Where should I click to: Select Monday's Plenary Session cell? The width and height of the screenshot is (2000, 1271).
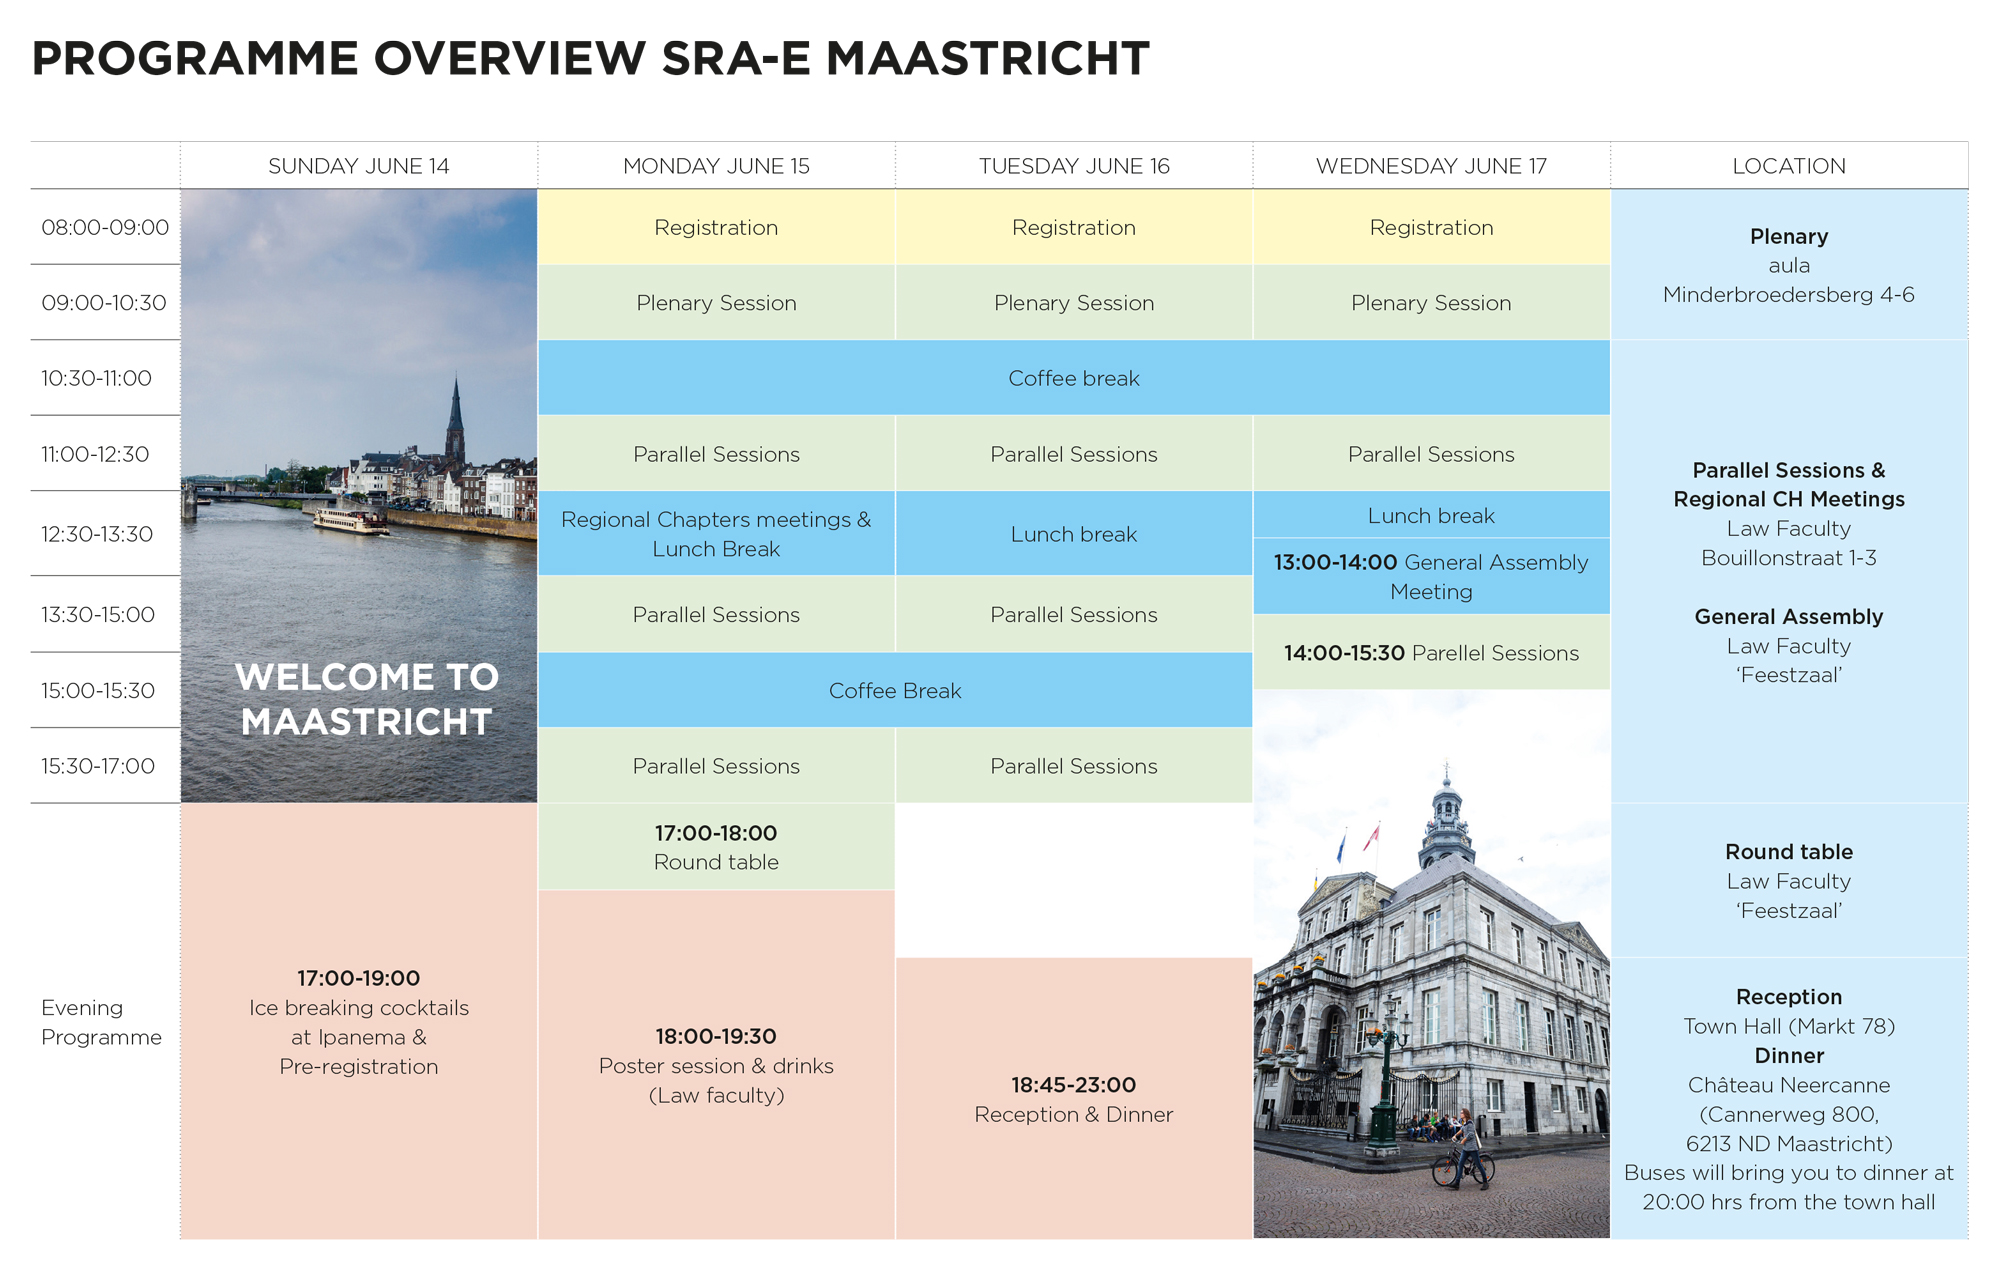[716, 303]
